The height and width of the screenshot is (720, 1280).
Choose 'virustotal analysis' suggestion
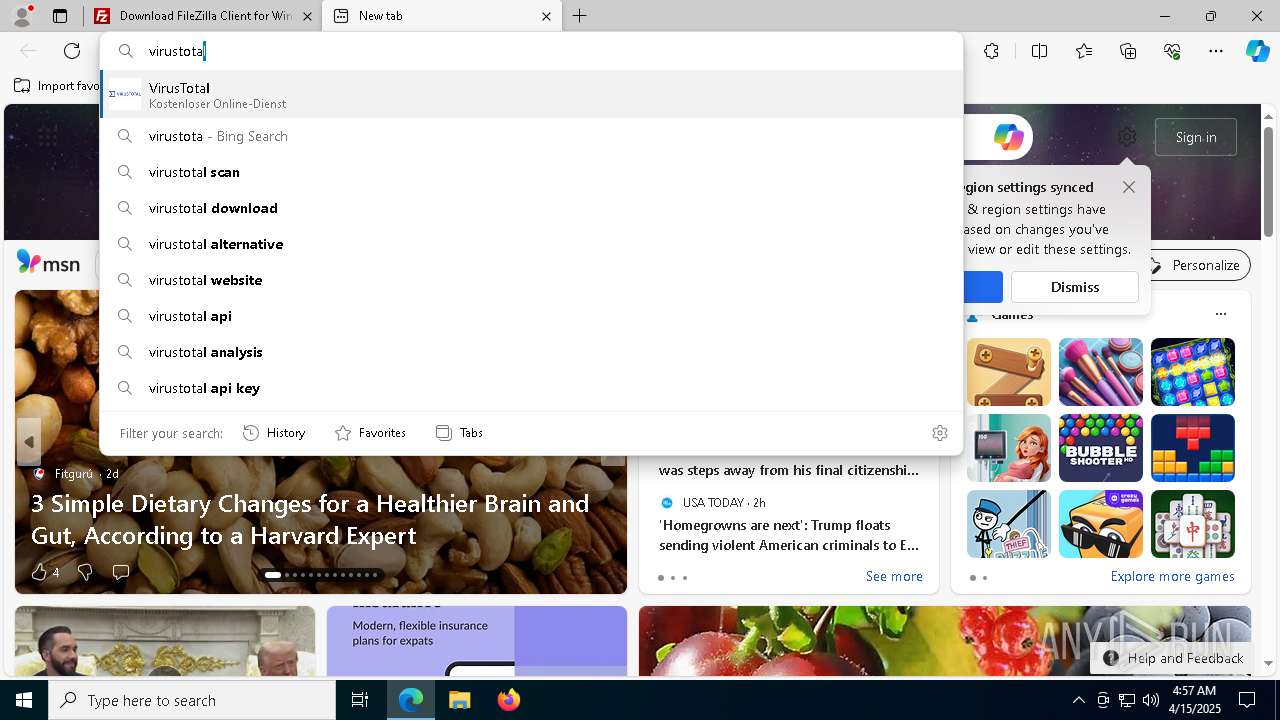[531, 352]
